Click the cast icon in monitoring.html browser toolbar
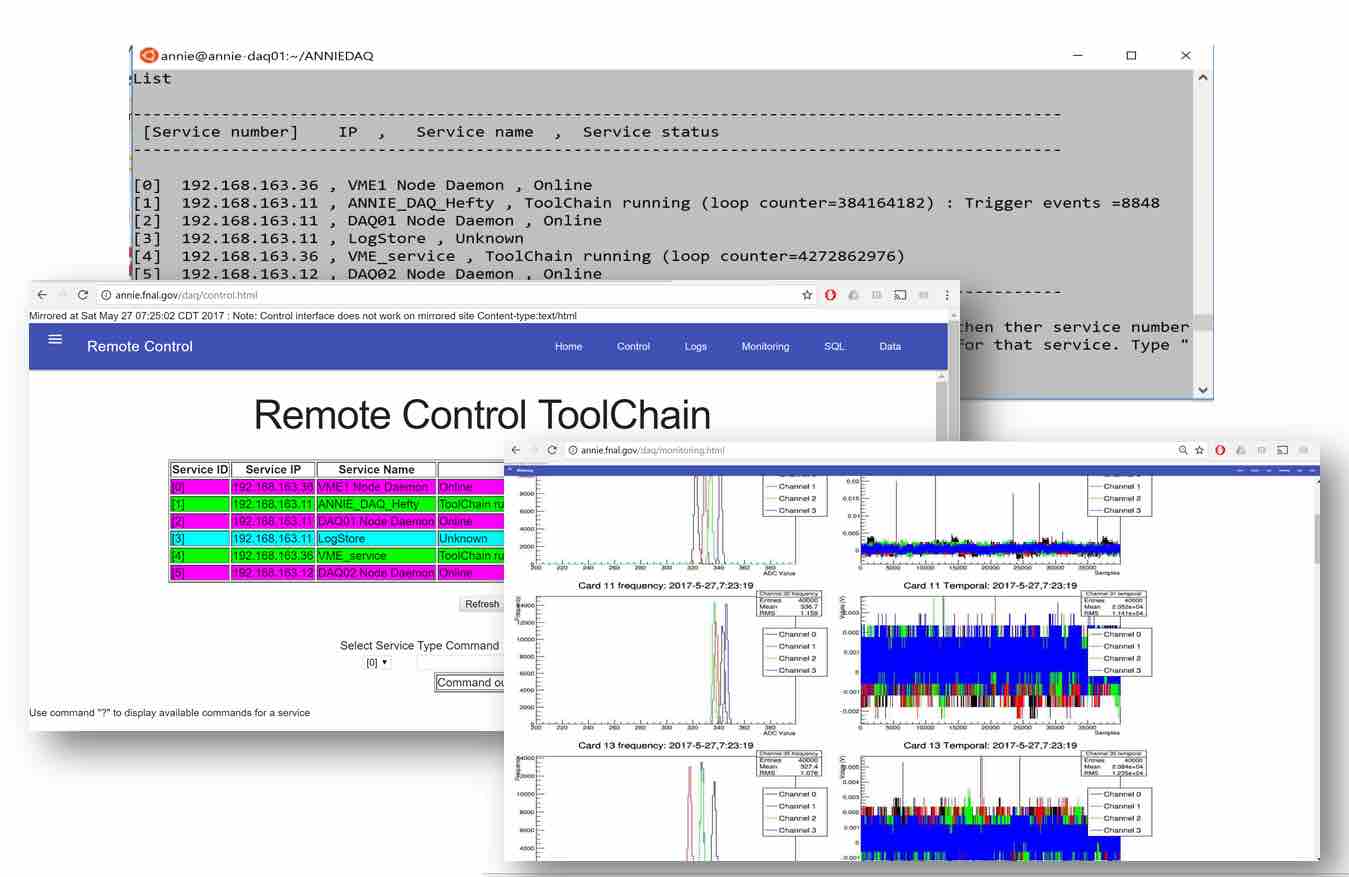 [1283, 450]
